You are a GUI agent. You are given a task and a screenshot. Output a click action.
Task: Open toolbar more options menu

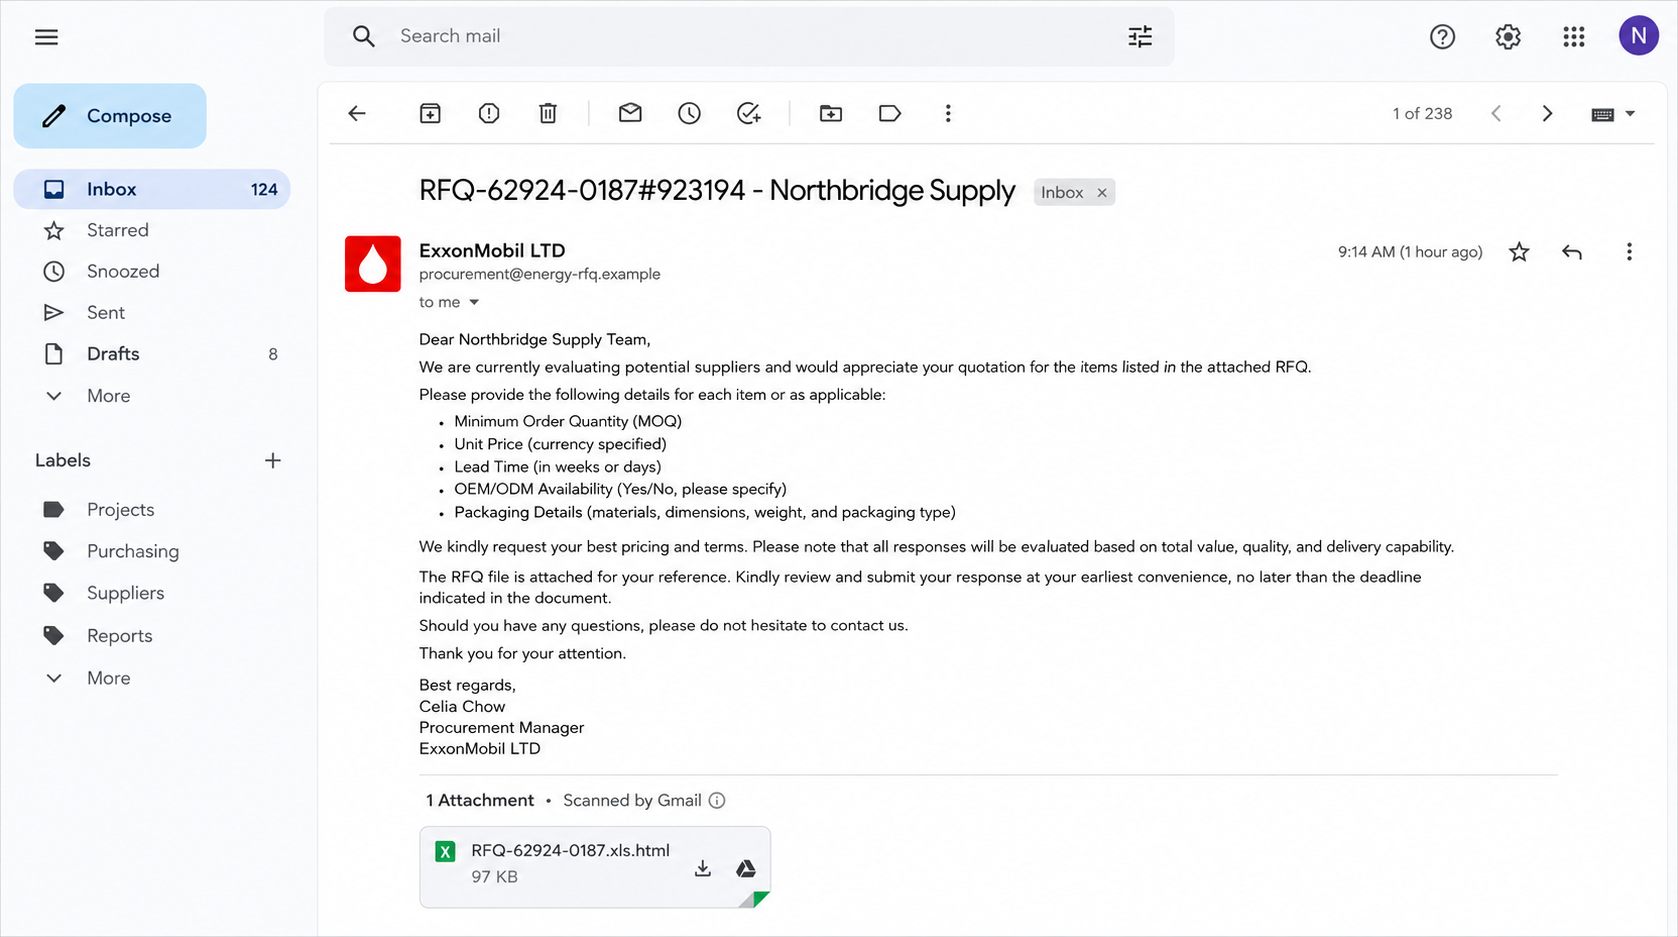coord(948,113)
